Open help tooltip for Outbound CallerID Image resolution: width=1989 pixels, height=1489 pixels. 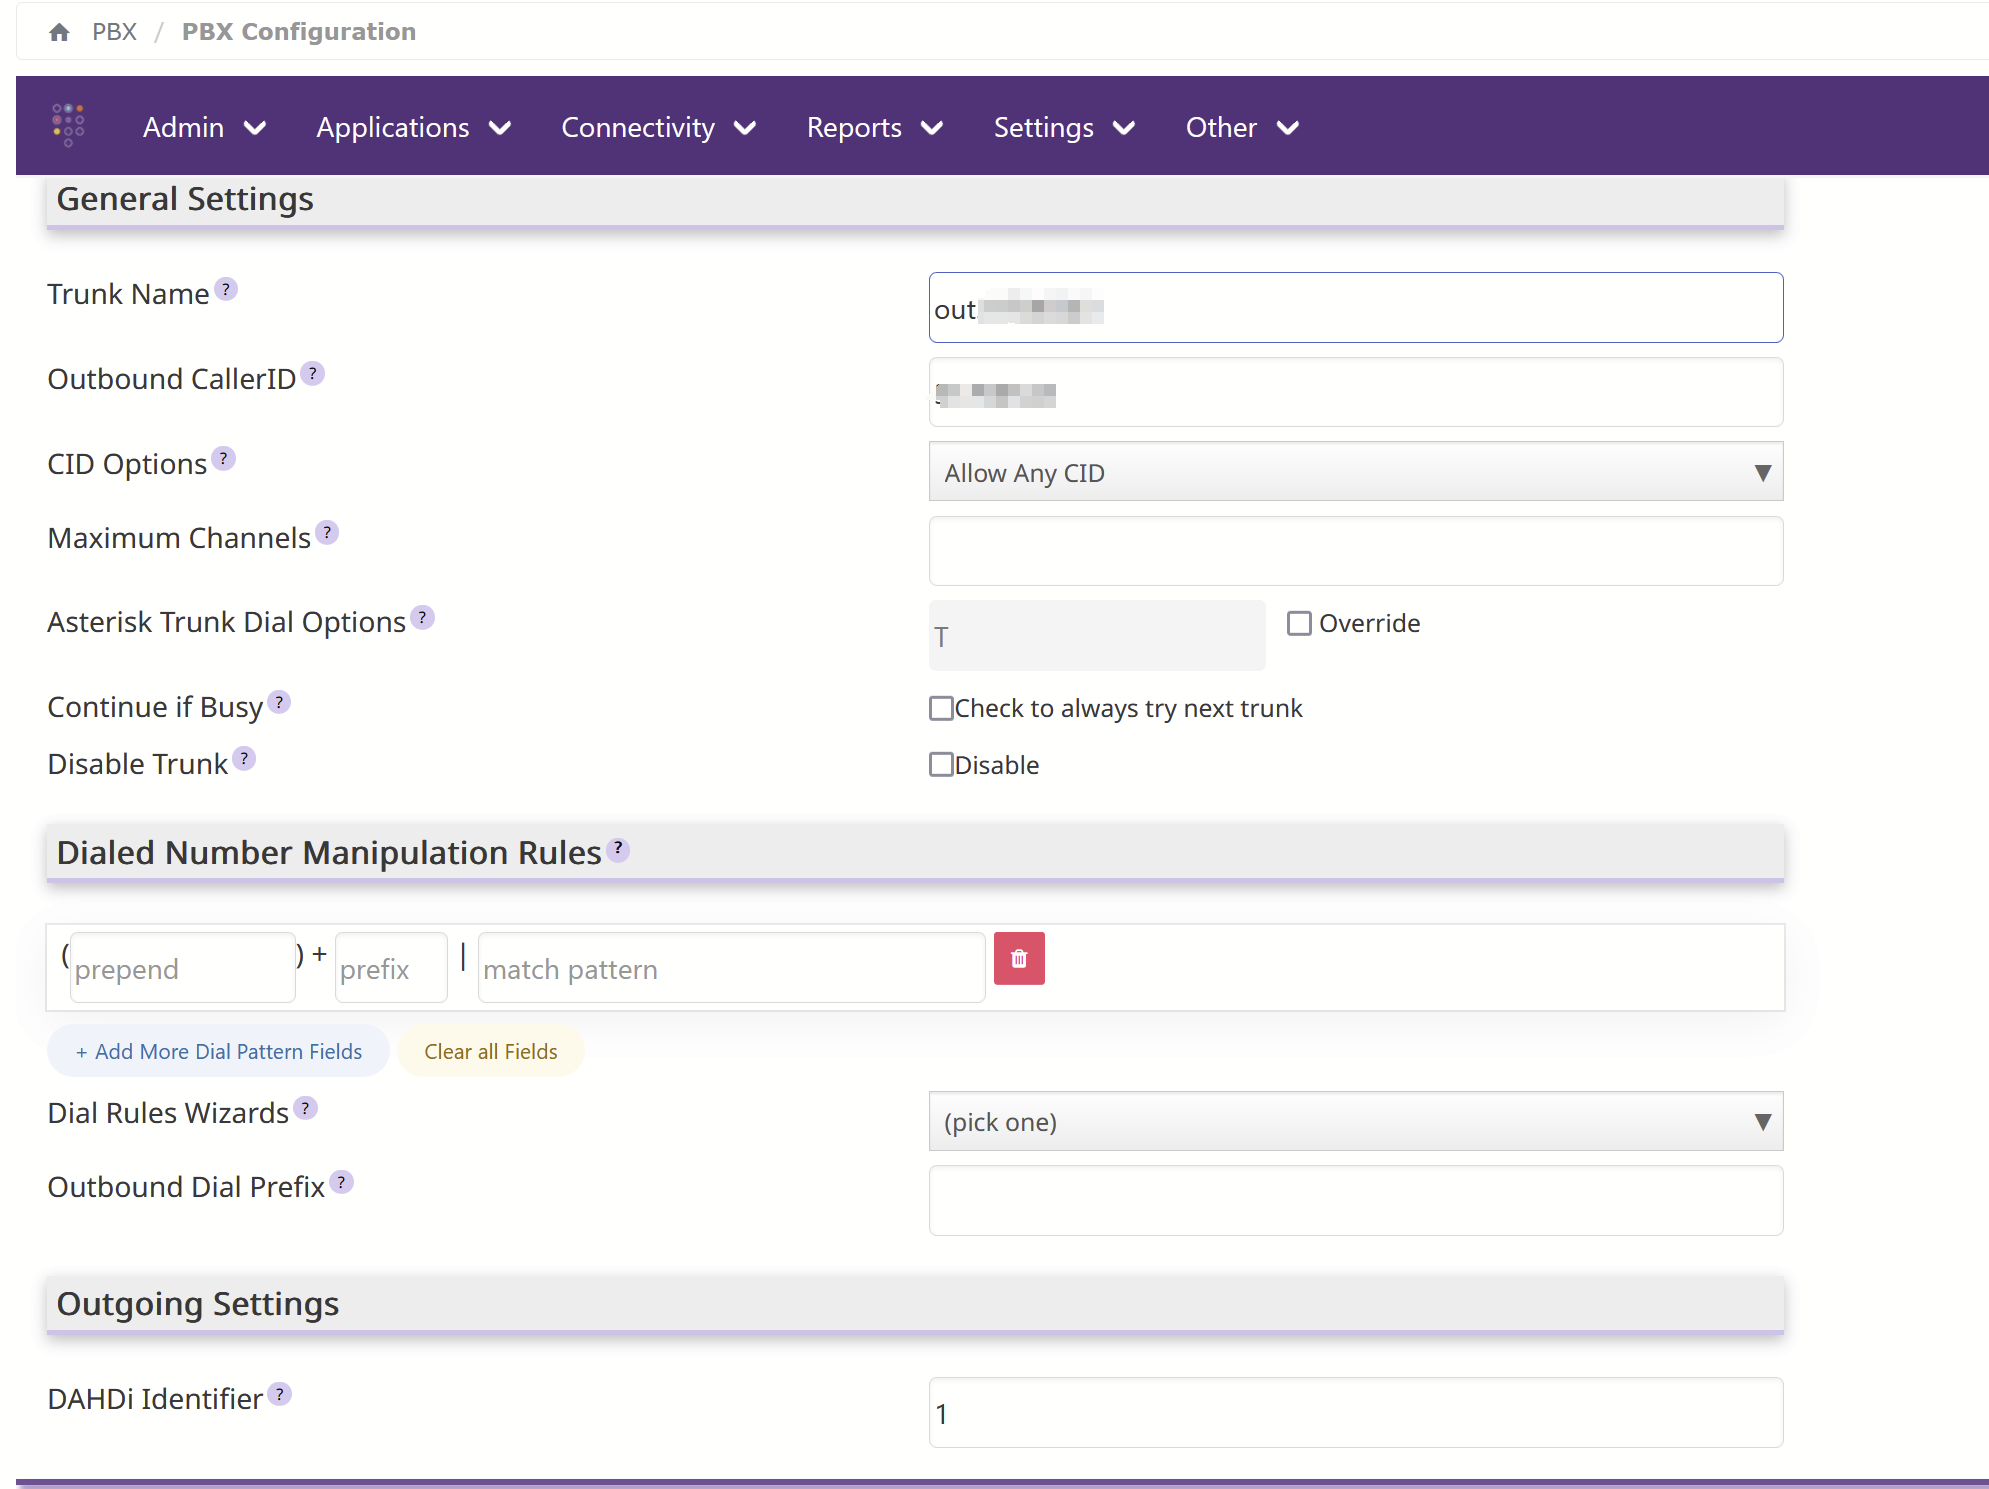pos(313,373)
